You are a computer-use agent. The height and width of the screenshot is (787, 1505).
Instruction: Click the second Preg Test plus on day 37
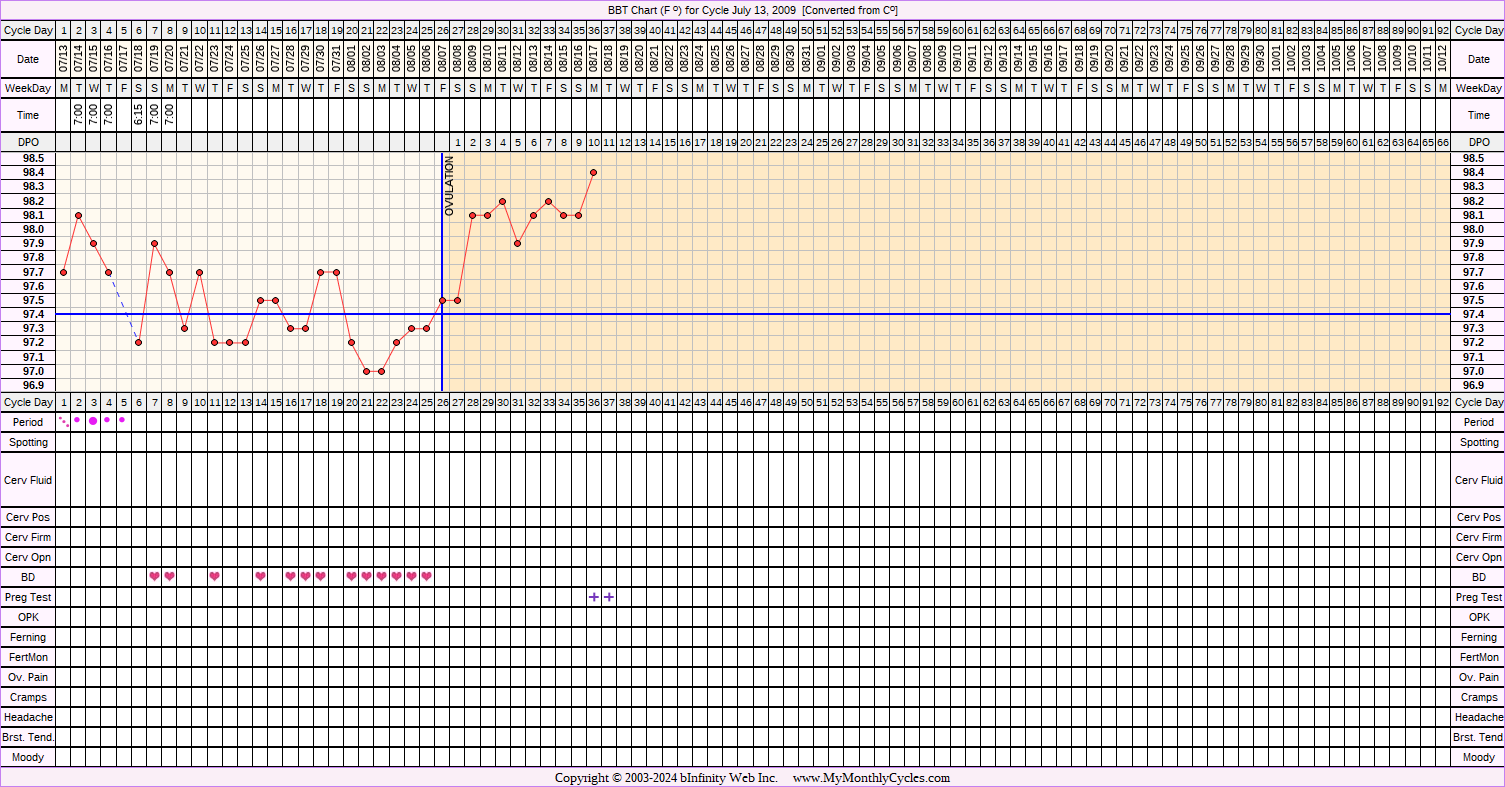click(609, 597)
